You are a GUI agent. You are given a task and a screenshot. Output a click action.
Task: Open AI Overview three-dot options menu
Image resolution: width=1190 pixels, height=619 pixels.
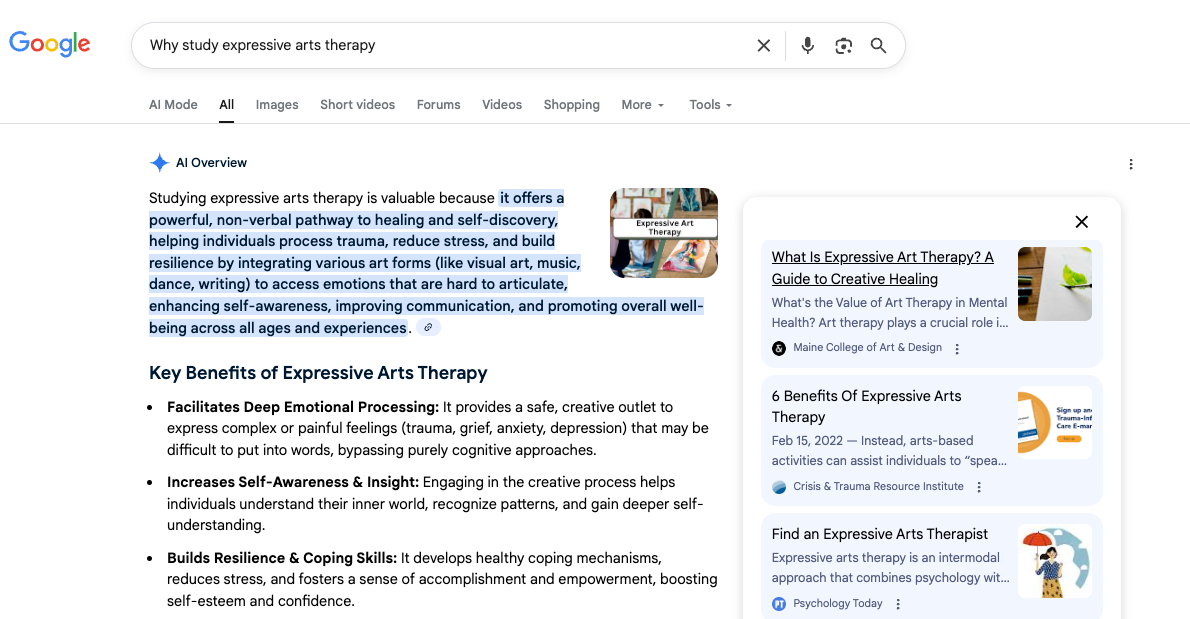(1131, 164)
